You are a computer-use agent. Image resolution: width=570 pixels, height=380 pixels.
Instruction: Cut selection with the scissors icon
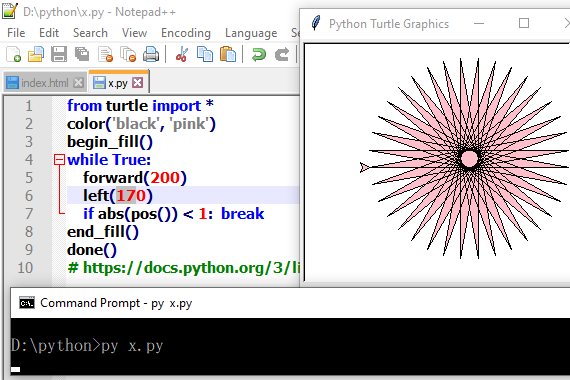[x=181, y=55]
